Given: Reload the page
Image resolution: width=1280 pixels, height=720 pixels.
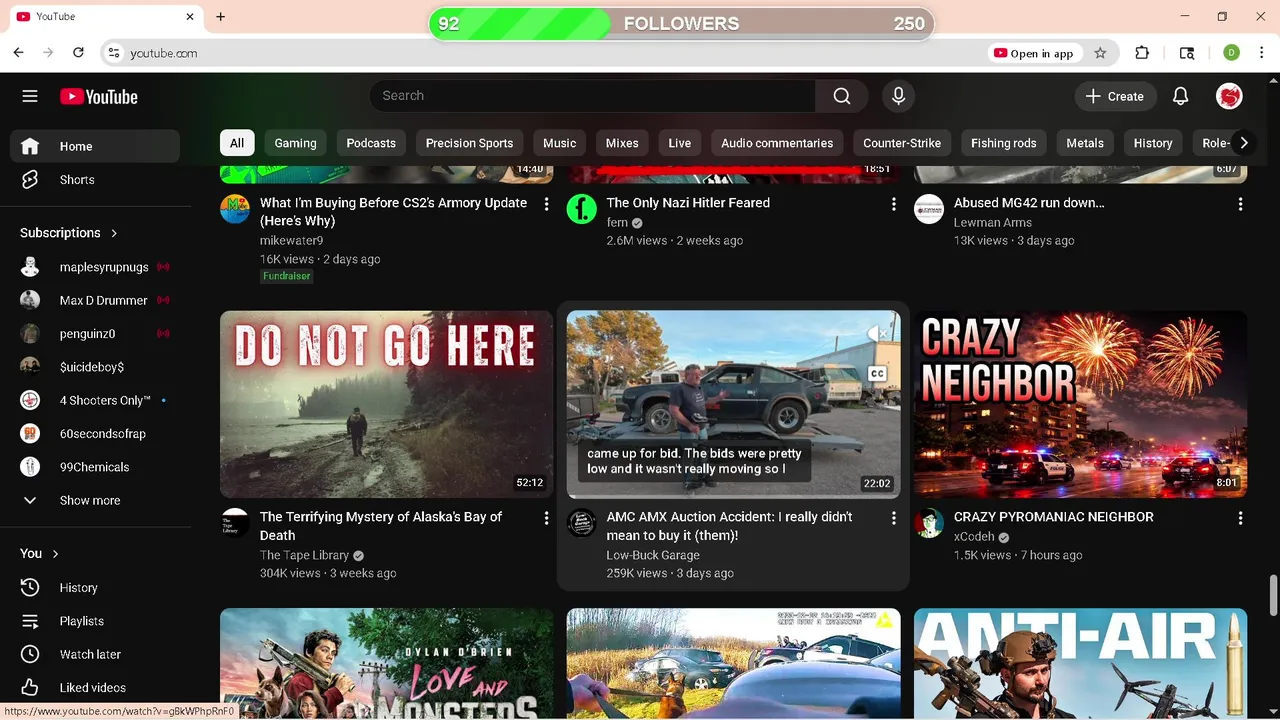Looking at the screenshot, I should (x=78, y=53).
